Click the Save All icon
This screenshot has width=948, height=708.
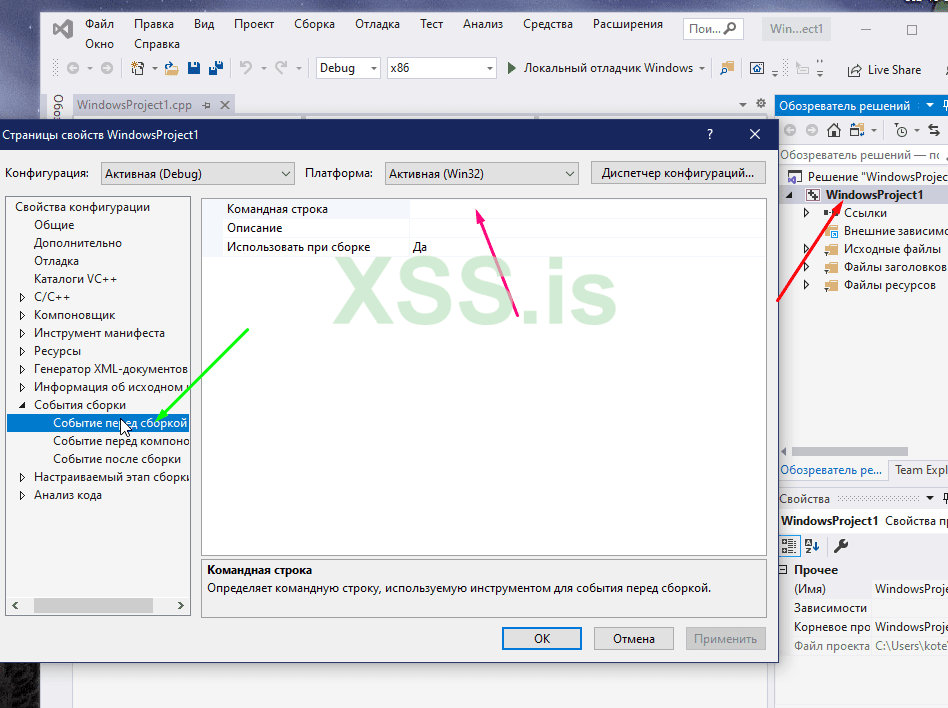coord(216,68)
